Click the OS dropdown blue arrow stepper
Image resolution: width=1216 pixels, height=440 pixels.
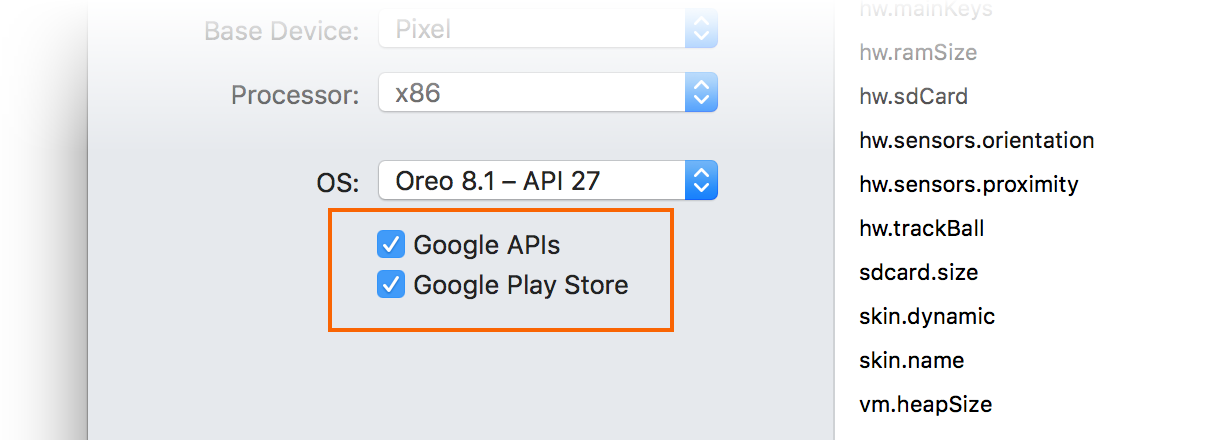point(701,181)
